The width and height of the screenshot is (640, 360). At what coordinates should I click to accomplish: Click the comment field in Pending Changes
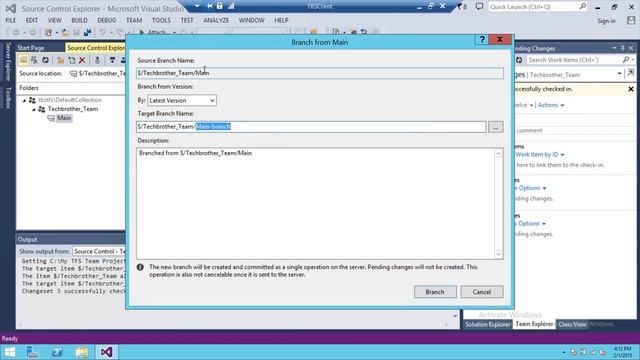tap(574, 131)
